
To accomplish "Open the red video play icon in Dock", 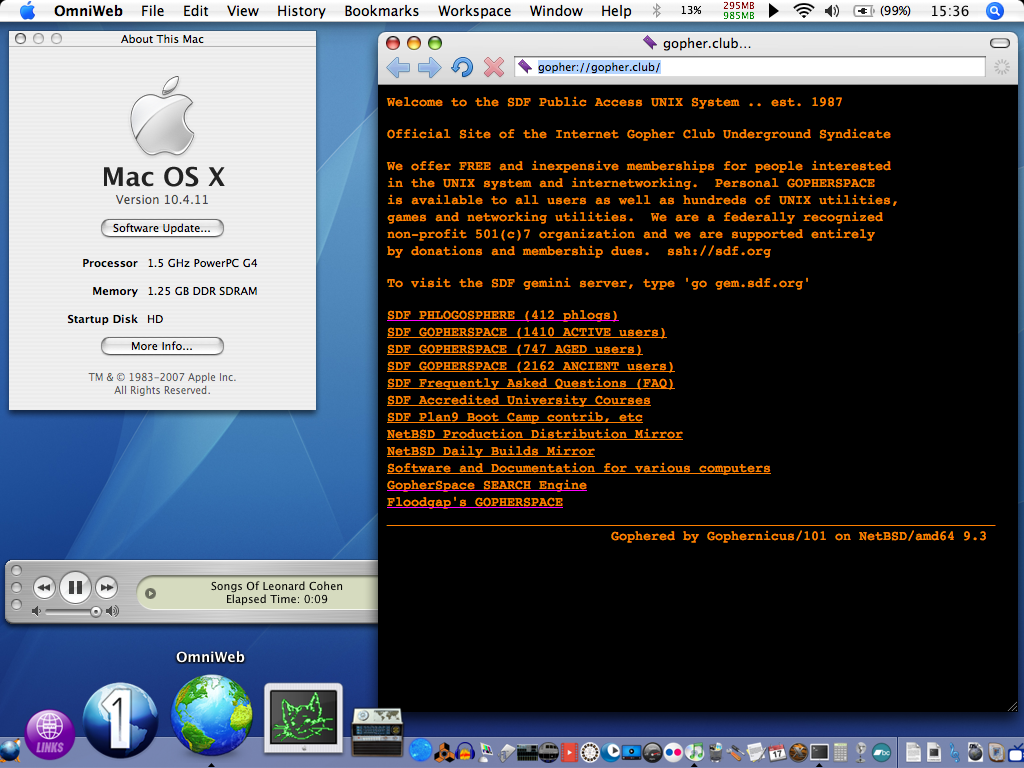I will click(x=569, y=752).
